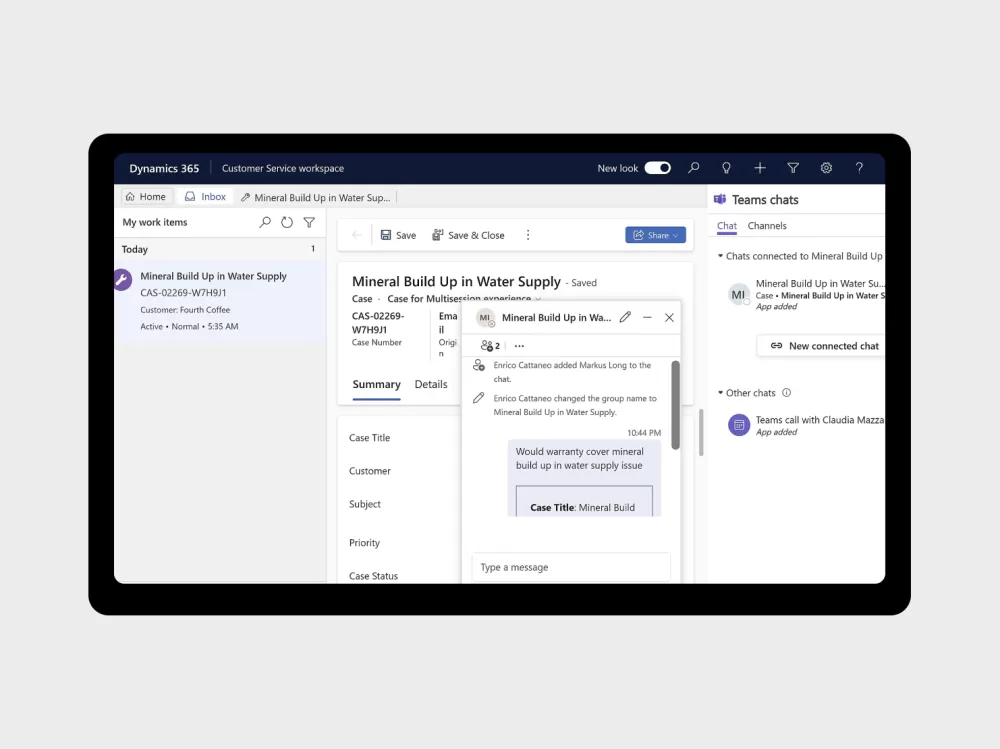
Task: Select the Mineral Build Up in Water Sup... session tab
Action: (316, 197)
